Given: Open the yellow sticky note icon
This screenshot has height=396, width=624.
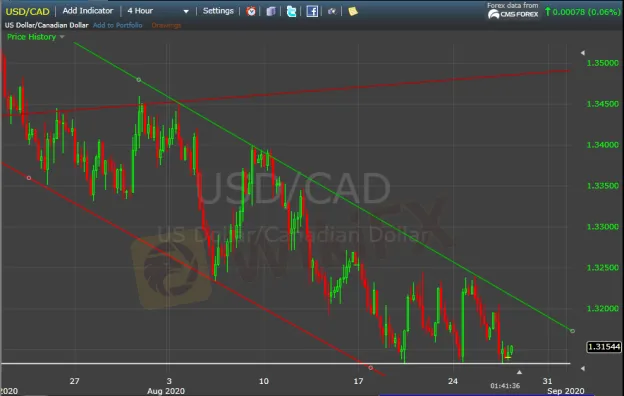Looking at the screenshot, I should [353, 11].
